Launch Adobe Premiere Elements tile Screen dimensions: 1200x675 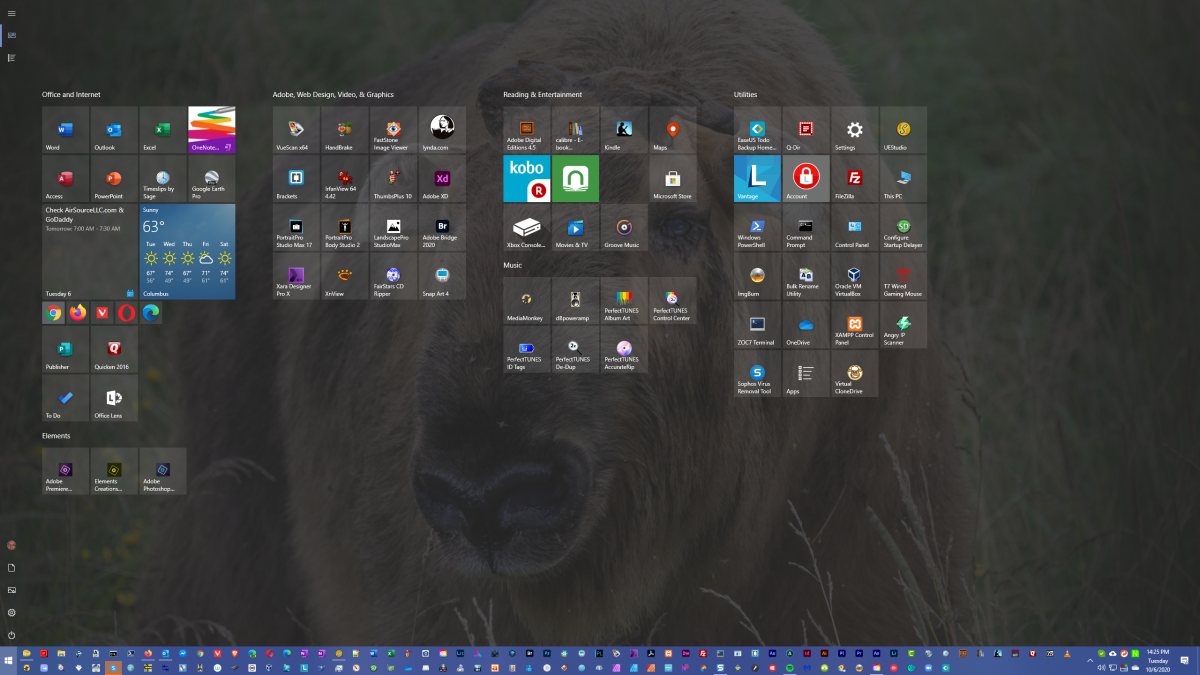pyautogui.click(x=65, y=471)
